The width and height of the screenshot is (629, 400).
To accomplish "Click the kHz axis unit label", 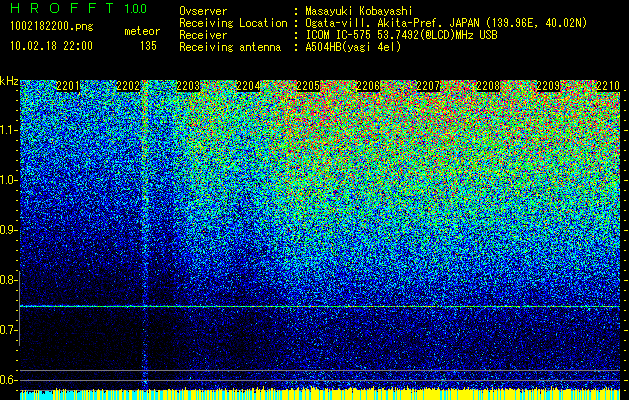I will click(9, 81).
